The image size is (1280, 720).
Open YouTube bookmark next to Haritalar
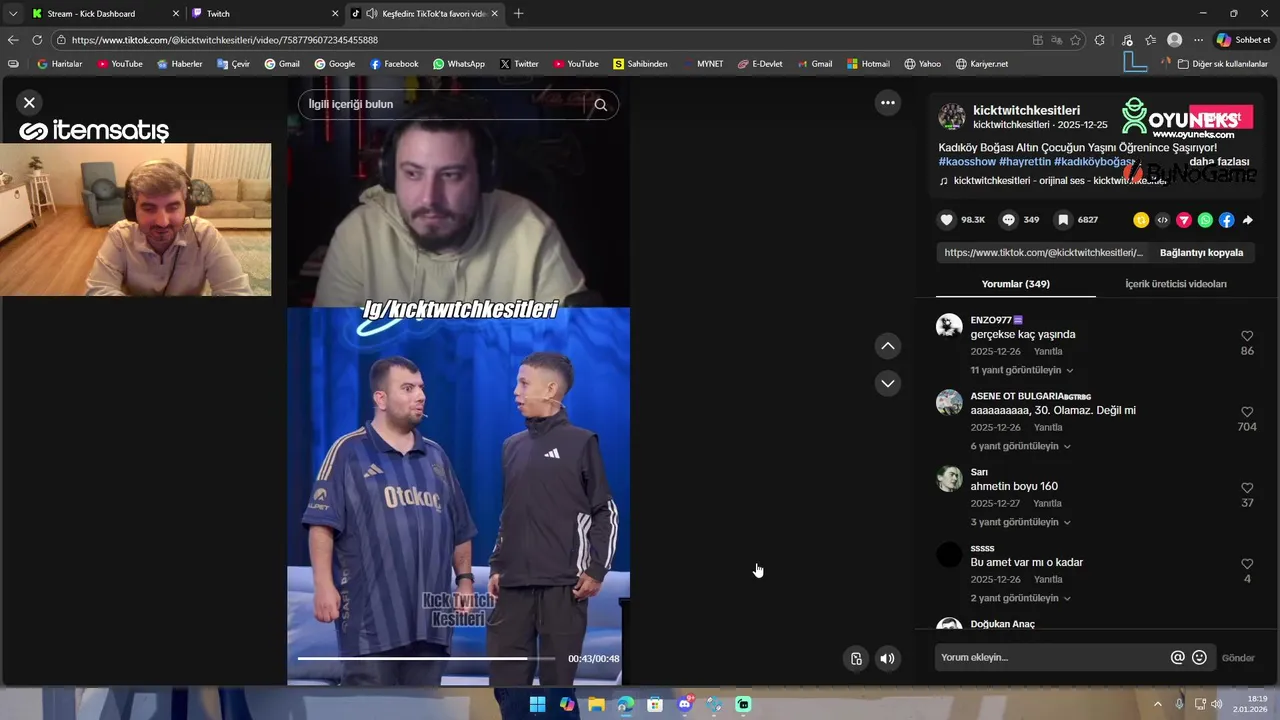tap(120, 64)
